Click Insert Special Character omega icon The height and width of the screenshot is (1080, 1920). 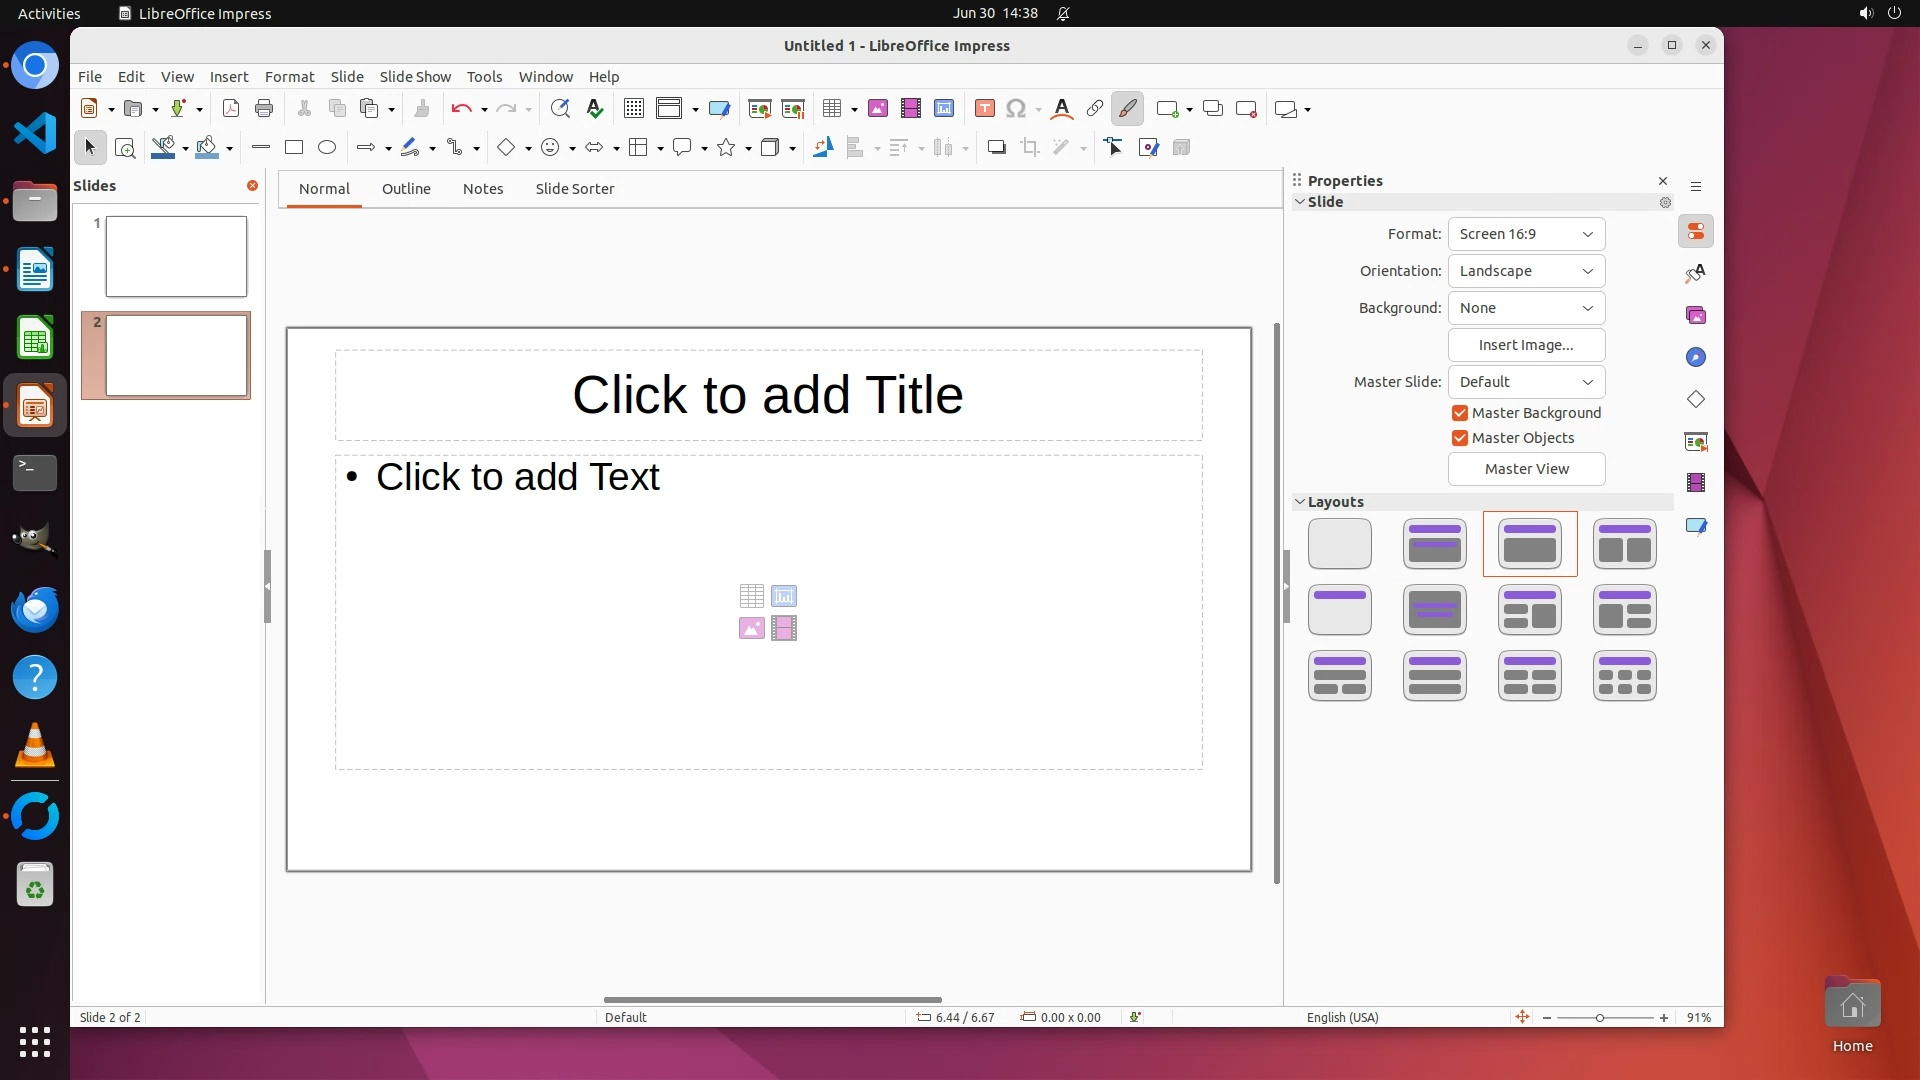1016,109
